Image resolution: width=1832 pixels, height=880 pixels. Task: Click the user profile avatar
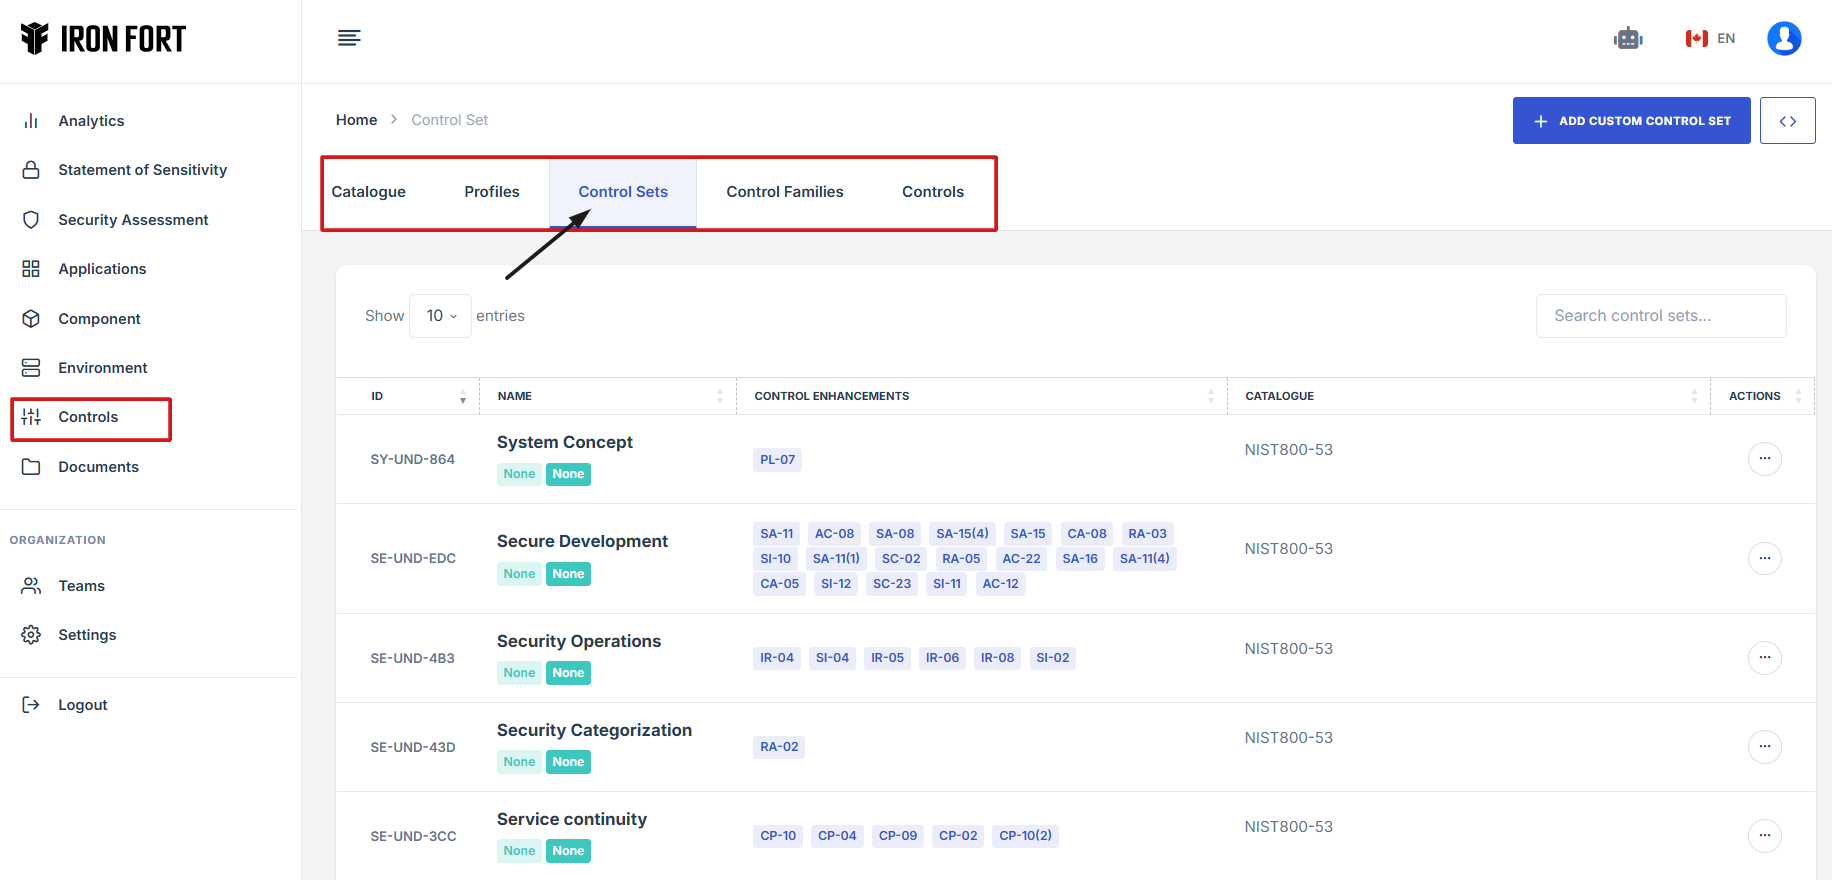click(1783, 39)
